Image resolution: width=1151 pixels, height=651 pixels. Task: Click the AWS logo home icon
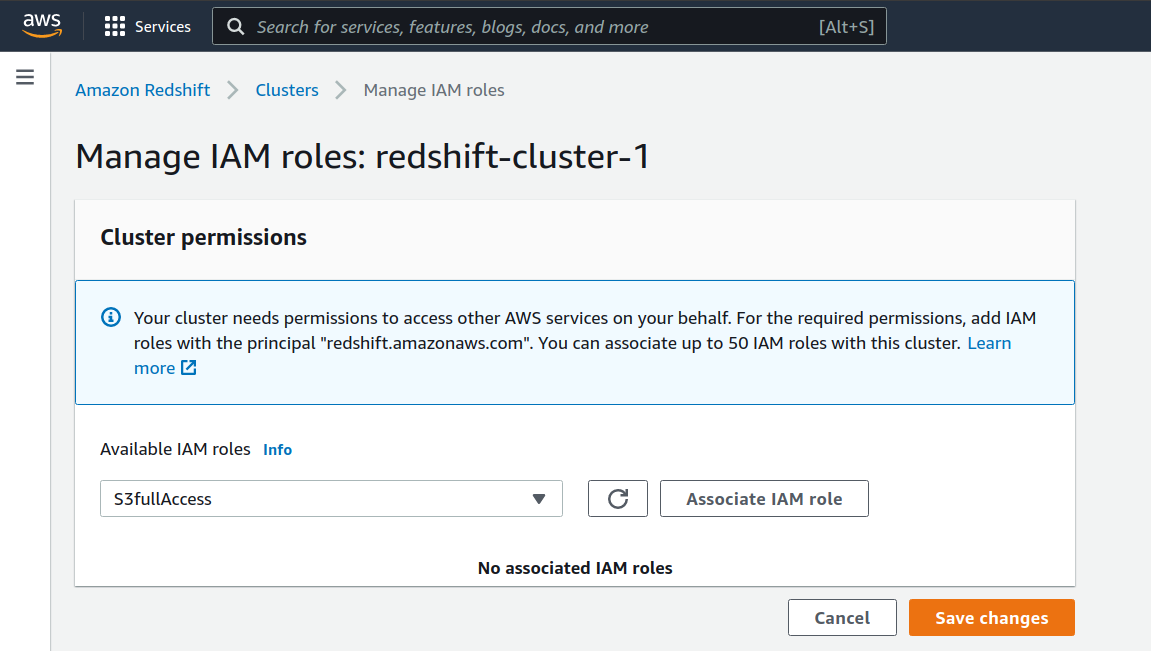42,26
